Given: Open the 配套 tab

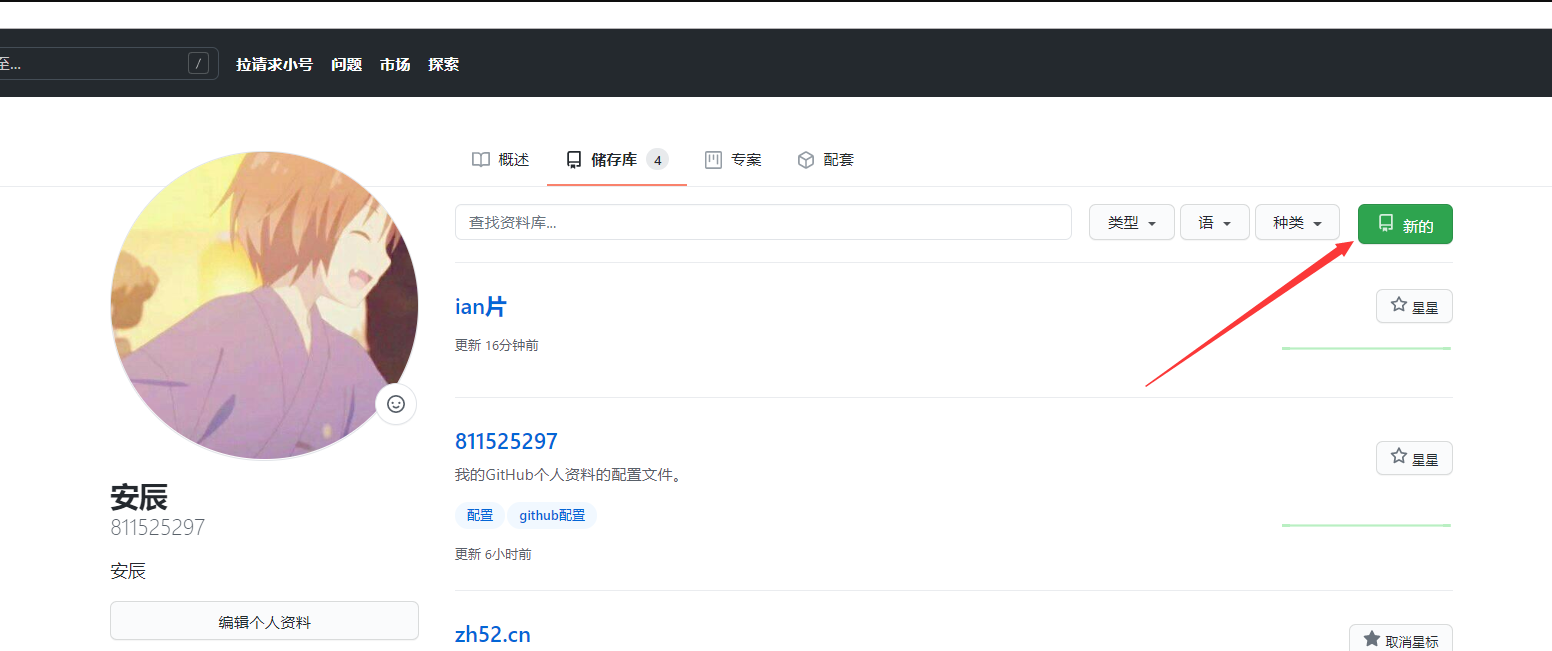Looking at the screenshot, I should point(825,160).
